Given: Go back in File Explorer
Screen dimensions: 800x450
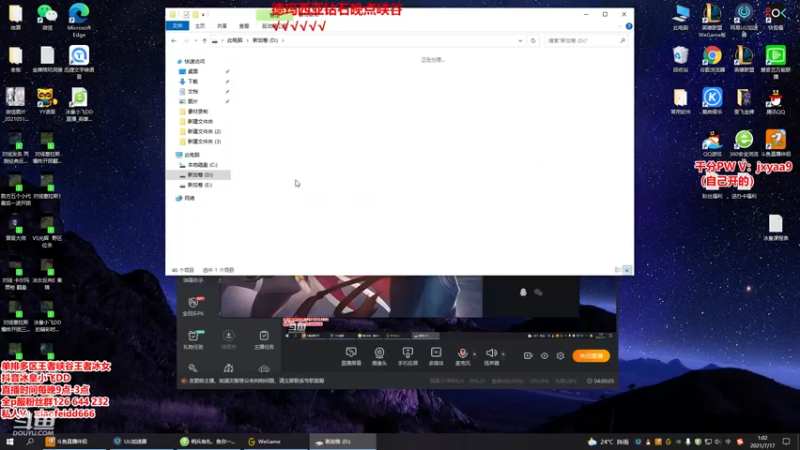Looking at the screenshot, I should coord(174,40).
